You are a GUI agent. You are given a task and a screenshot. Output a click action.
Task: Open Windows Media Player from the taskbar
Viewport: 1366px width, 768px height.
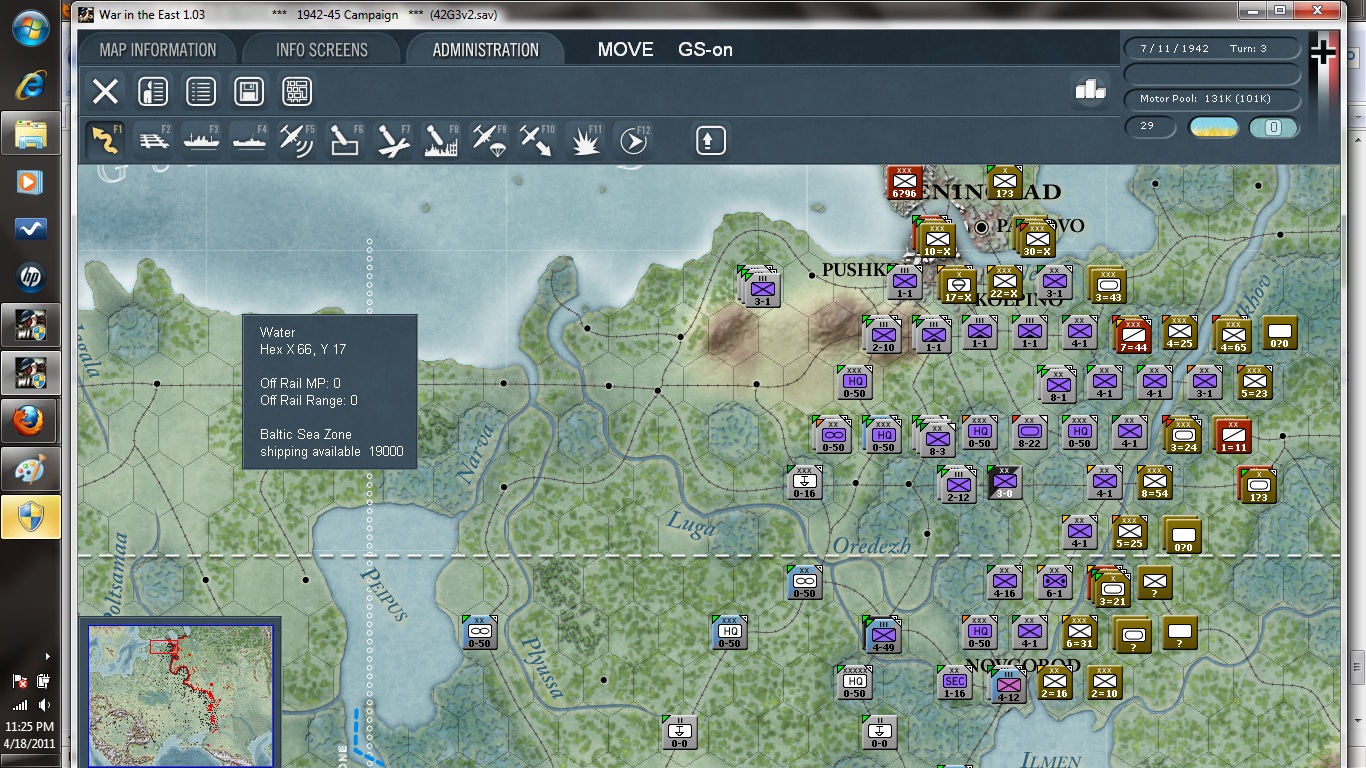point(30,182)
